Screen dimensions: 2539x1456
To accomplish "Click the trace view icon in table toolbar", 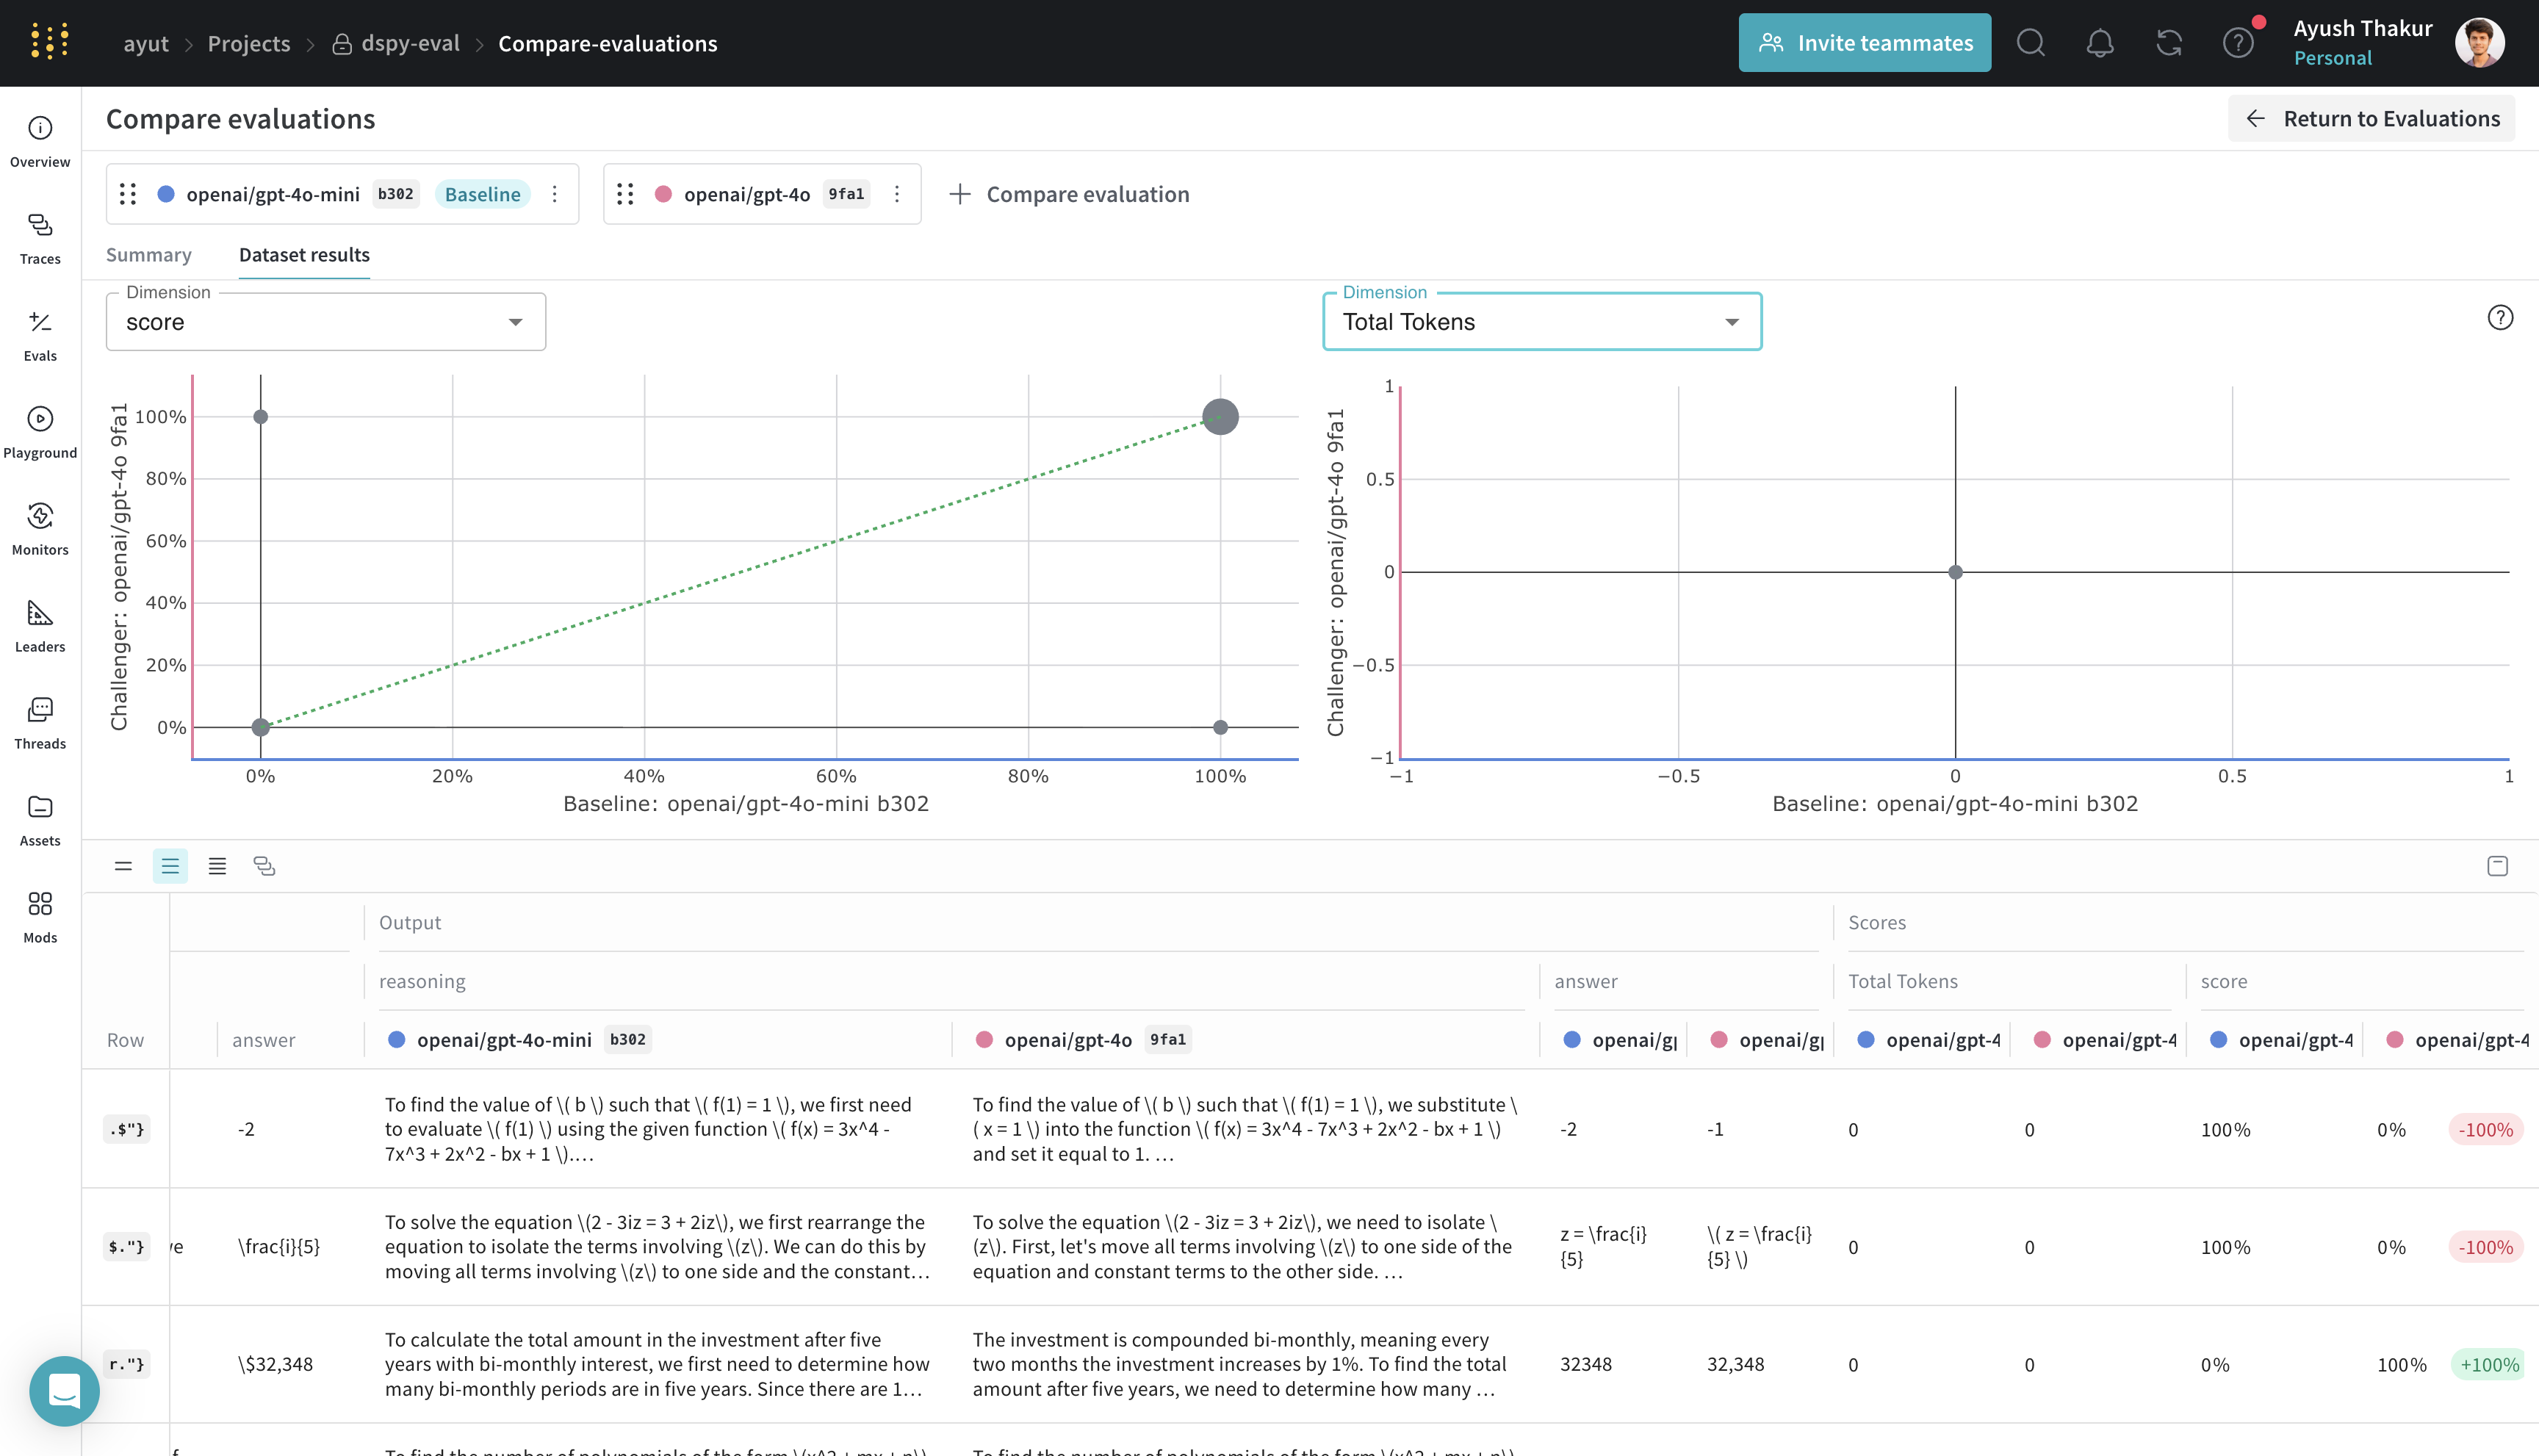I will 264,866.
